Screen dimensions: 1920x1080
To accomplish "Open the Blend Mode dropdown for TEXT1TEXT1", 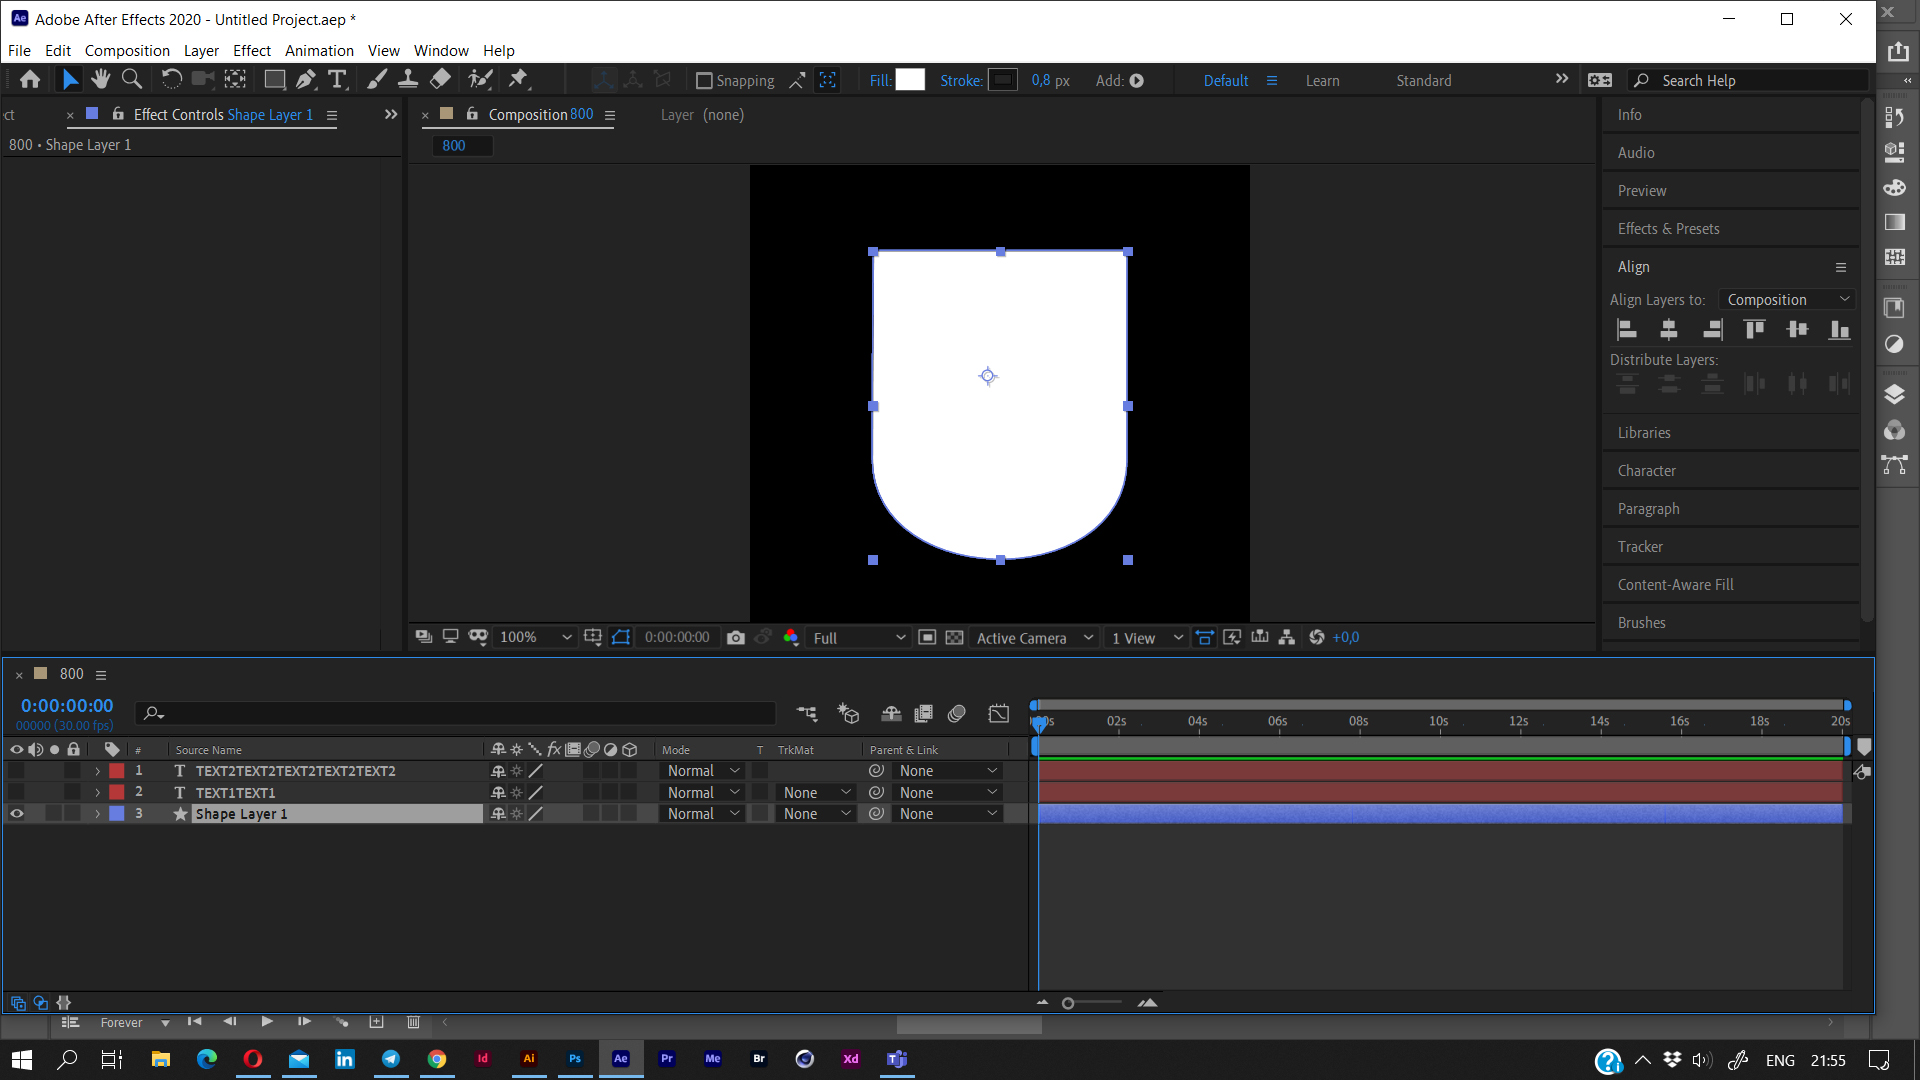I will click(x=700, y=792).
